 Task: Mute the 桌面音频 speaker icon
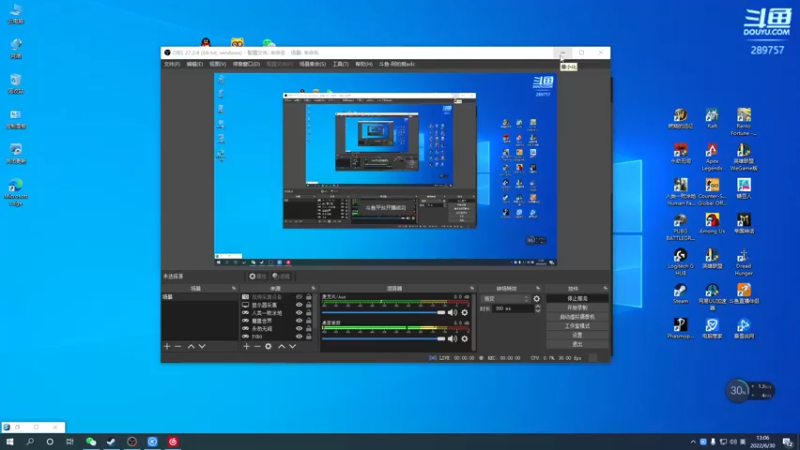[x=453, y=339]
